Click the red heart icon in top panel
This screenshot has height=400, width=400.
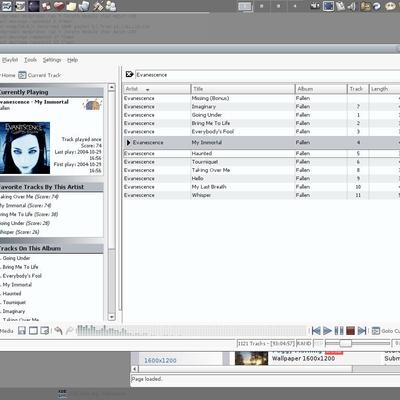(x=59, y=6)
